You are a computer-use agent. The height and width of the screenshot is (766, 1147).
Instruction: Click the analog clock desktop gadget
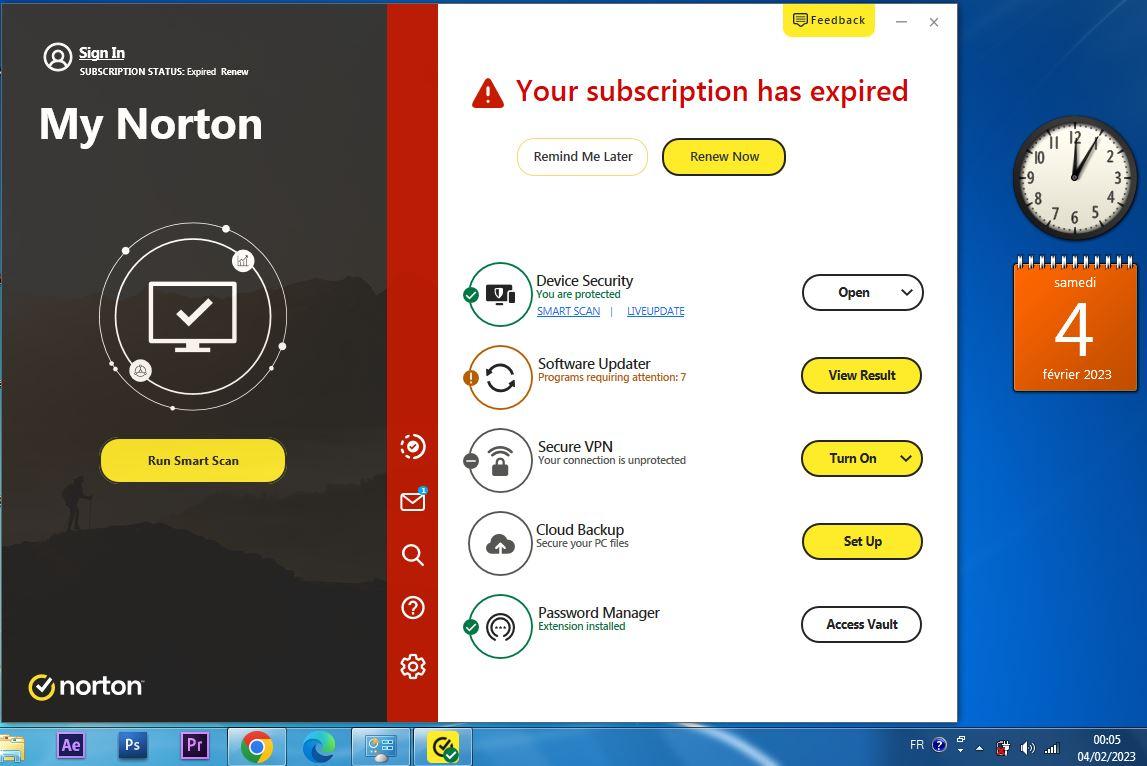pos(1075,177)
